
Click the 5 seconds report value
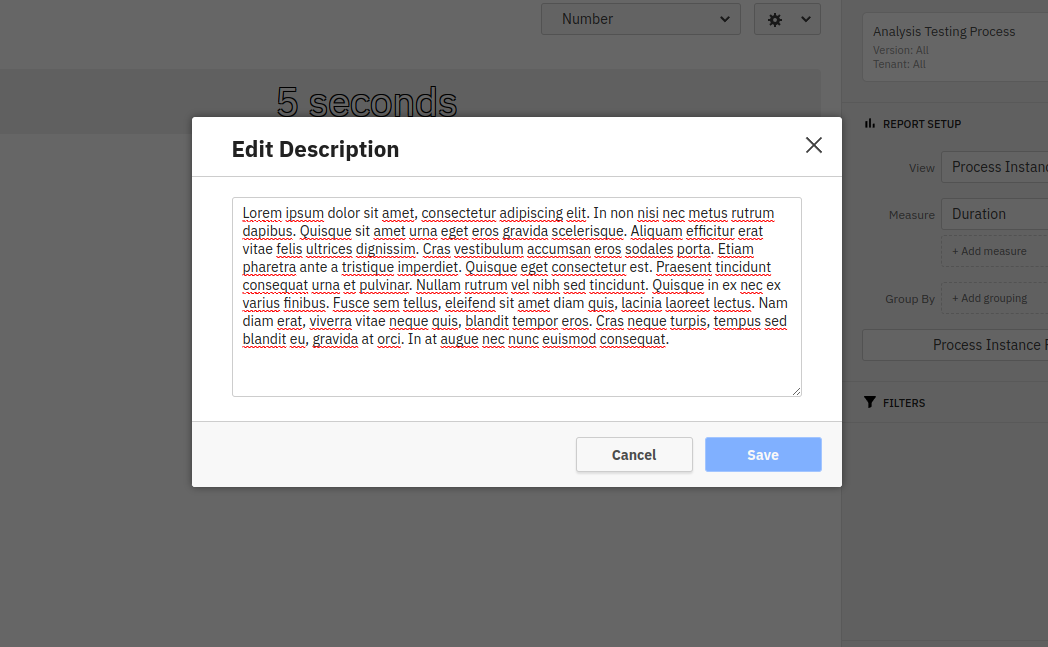coord(366,102)
